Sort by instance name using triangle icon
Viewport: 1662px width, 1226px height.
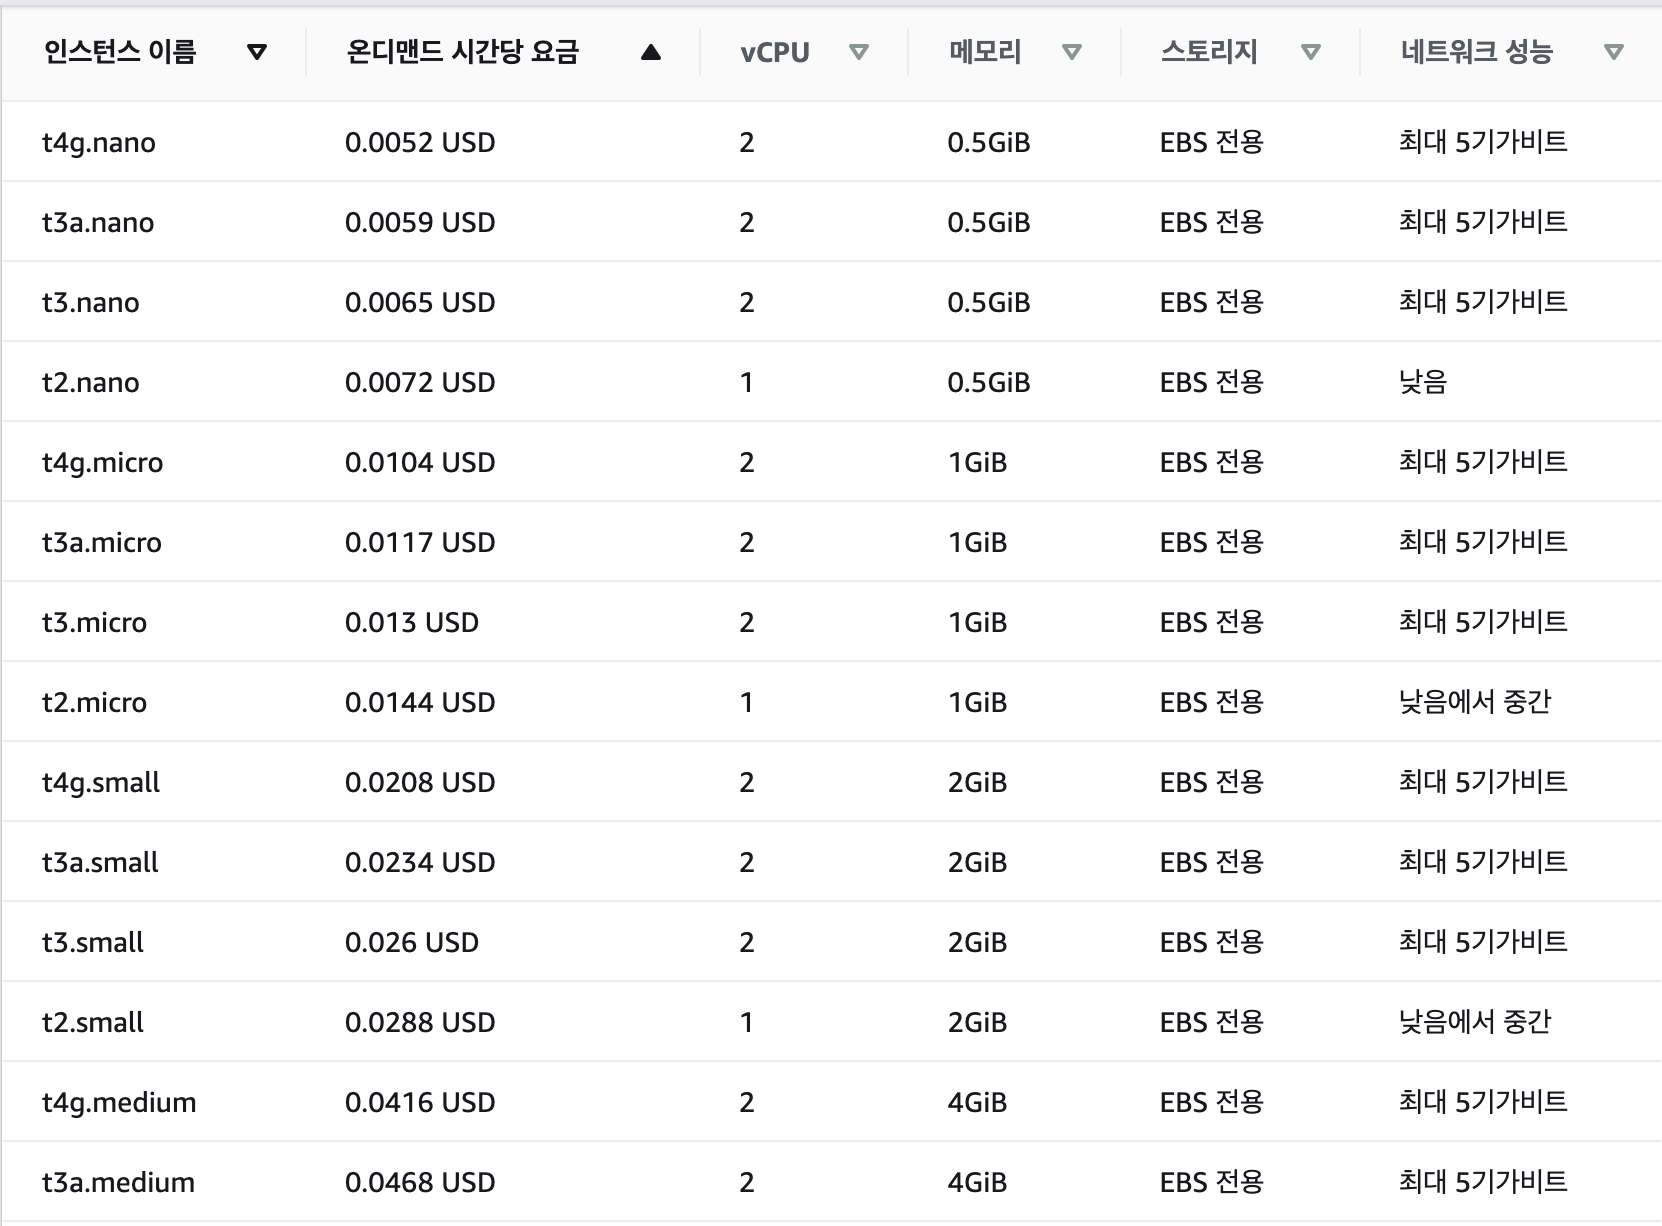pos(257,52)
